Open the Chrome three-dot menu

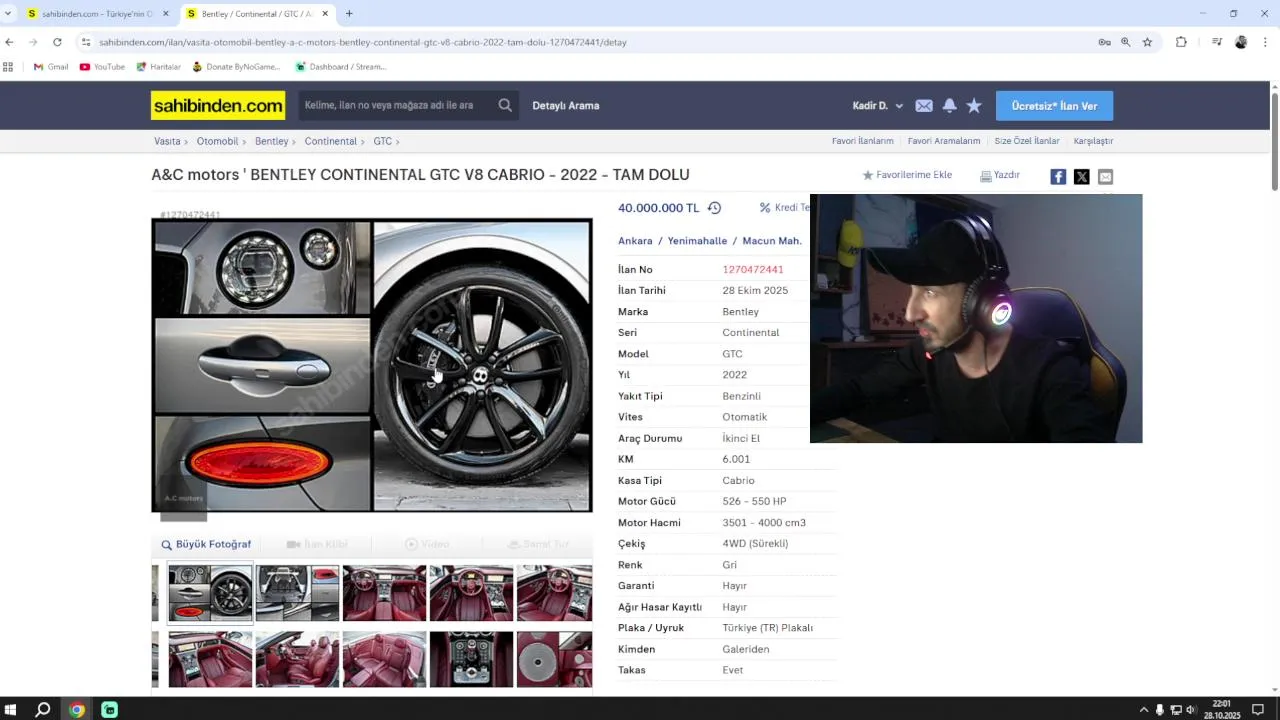point(1266,42)
